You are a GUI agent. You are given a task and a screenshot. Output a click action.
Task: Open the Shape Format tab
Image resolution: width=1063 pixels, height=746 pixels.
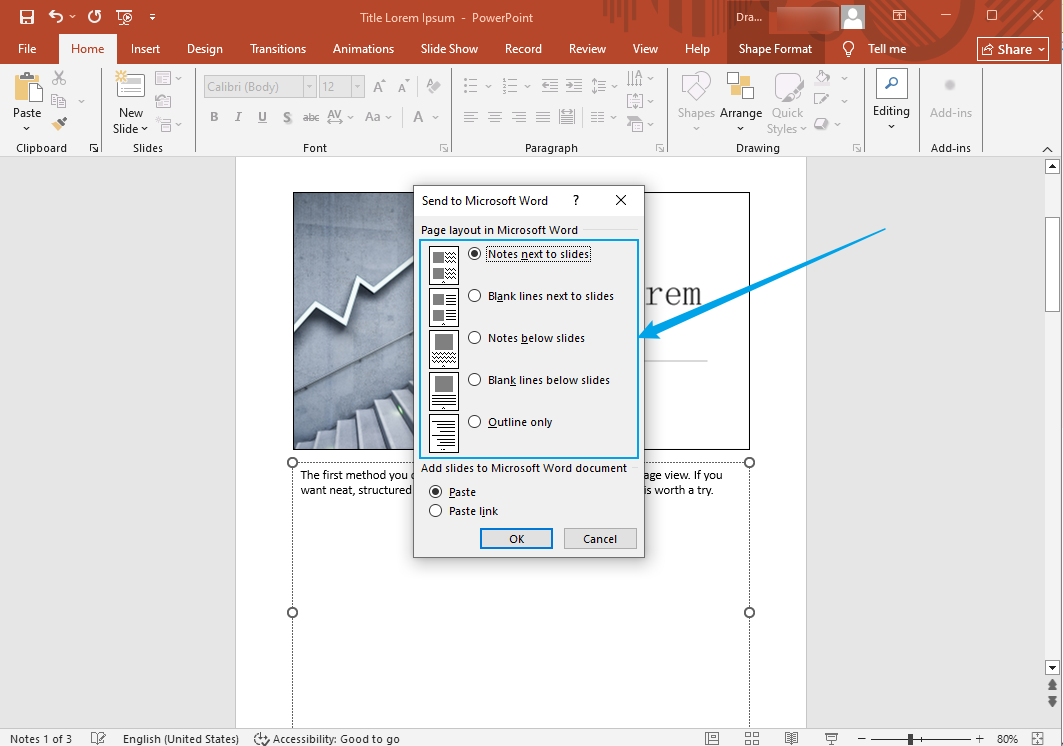774,48
